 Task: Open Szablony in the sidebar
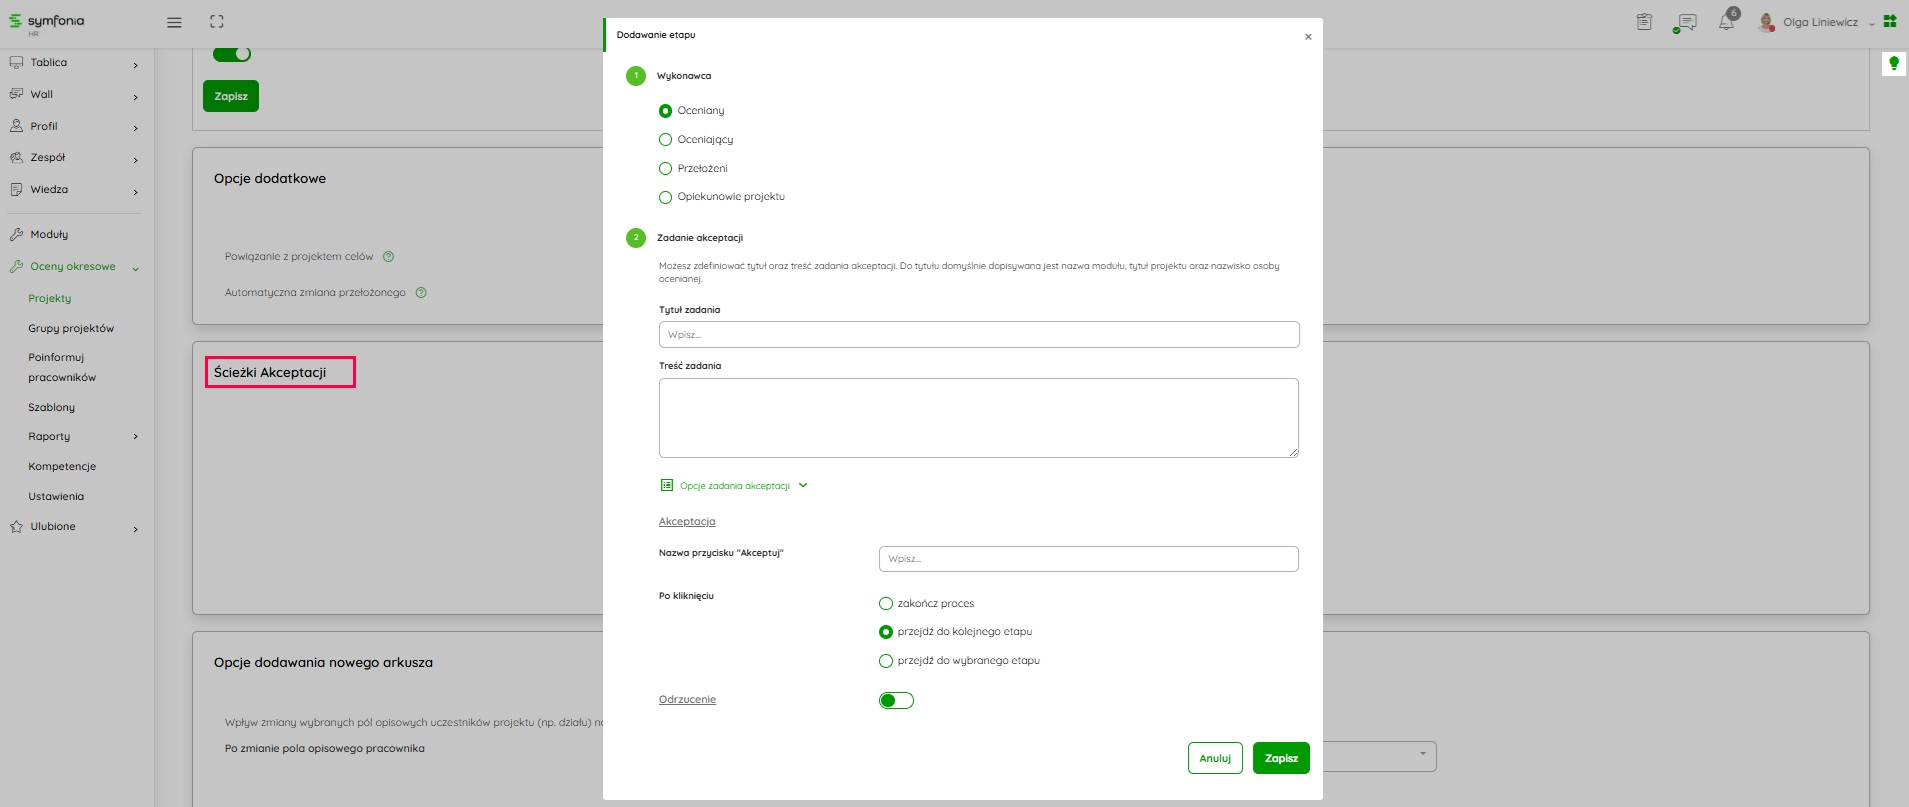pos(52,408)
